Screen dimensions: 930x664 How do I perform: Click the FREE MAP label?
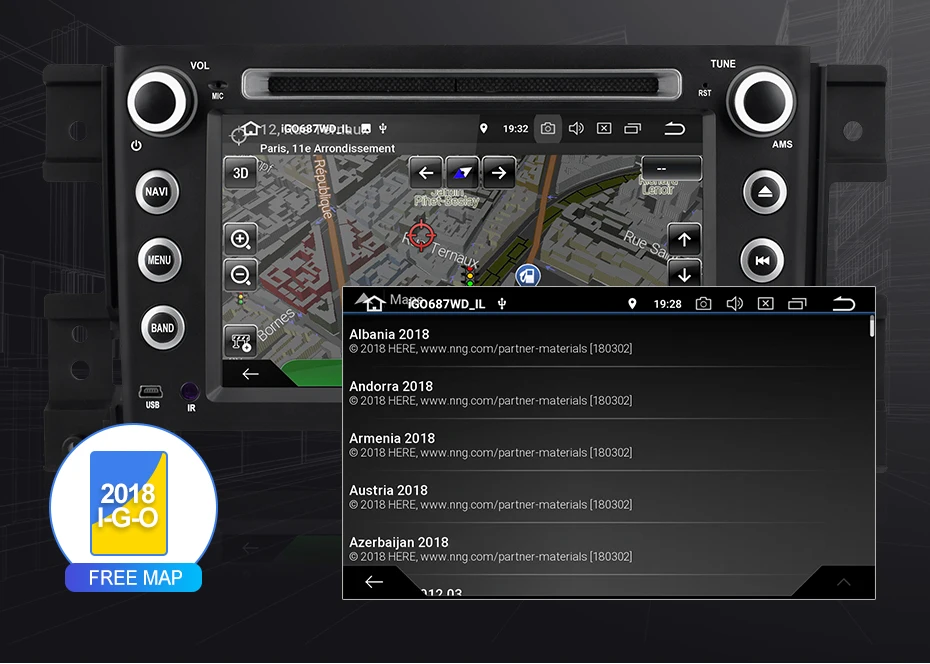click(135, 577)
